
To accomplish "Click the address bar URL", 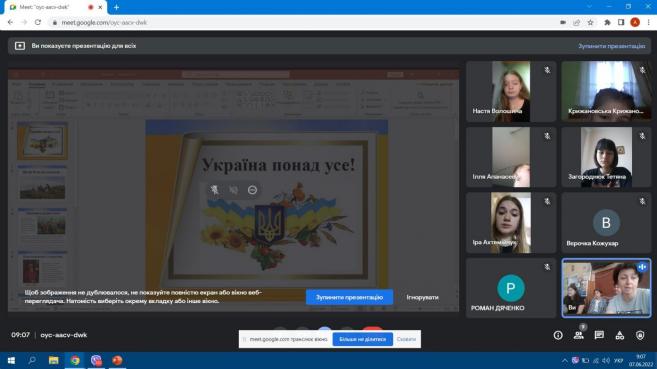I will 104,23.
